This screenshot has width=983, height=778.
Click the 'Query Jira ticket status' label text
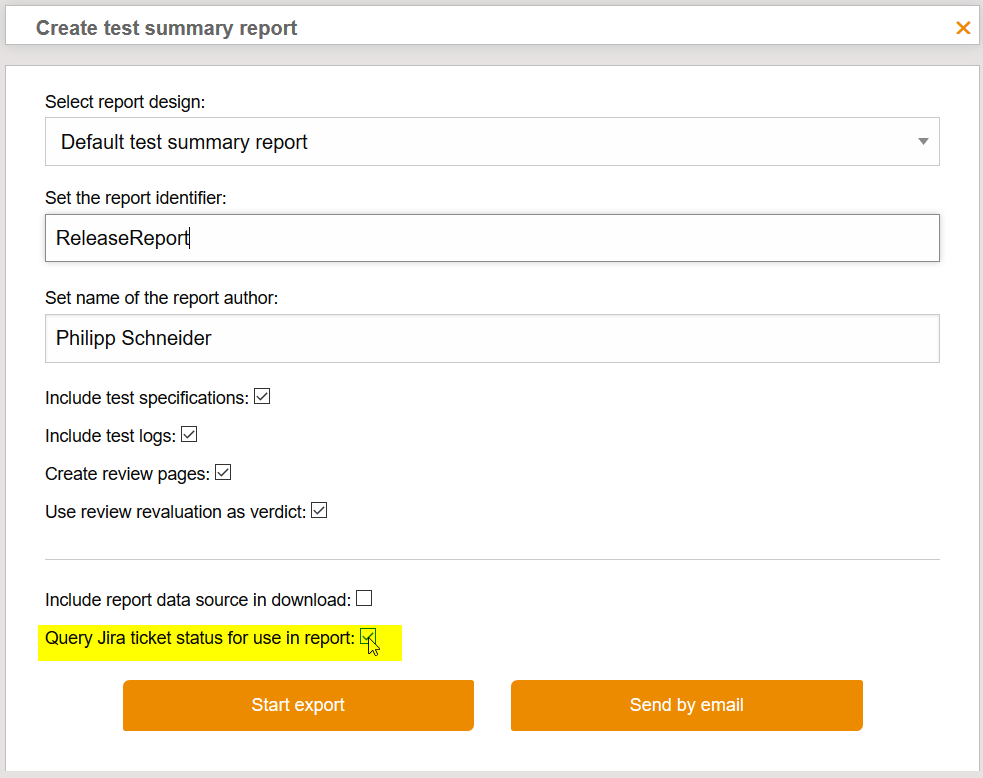click(x=199, y=638)
